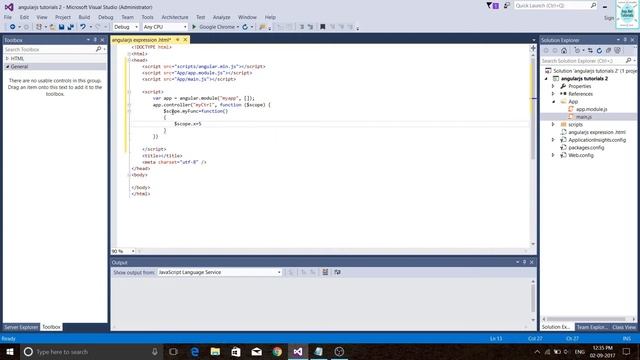The image size is (640, 360).
Task: Click notifications flag icon in title bar
Action: click(x=492, y=6)
